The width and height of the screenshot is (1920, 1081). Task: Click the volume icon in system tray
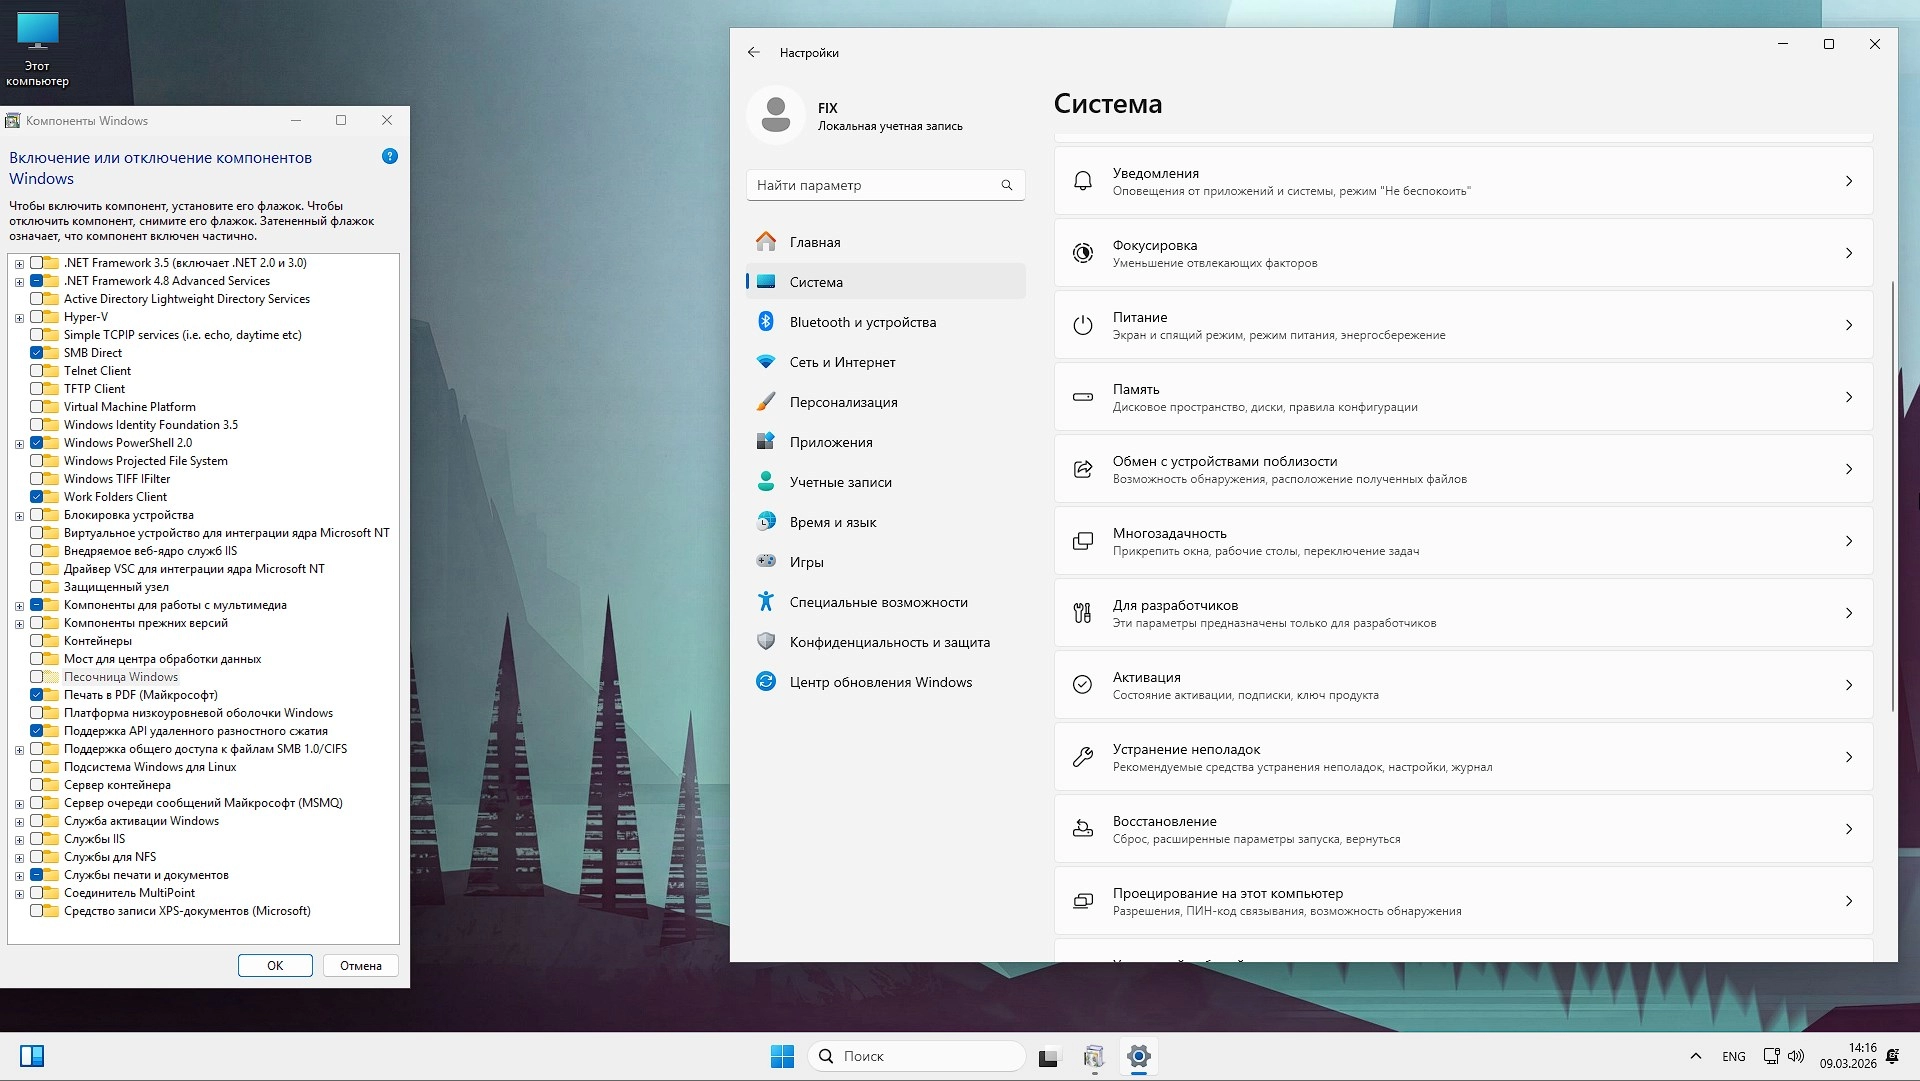point(1796,1056)
